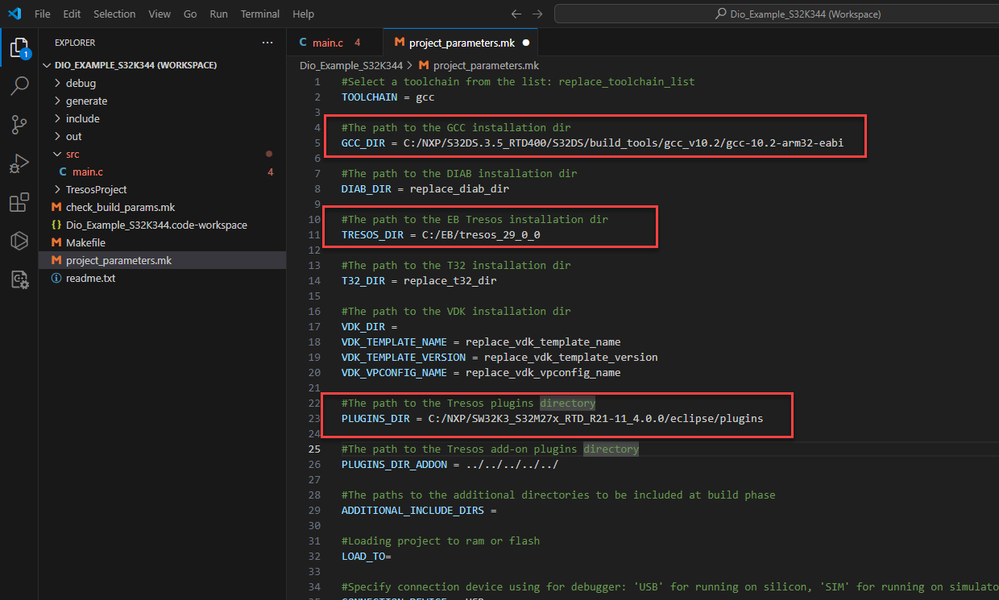Select the project_parameters.mk editor tab

(461, 43)
